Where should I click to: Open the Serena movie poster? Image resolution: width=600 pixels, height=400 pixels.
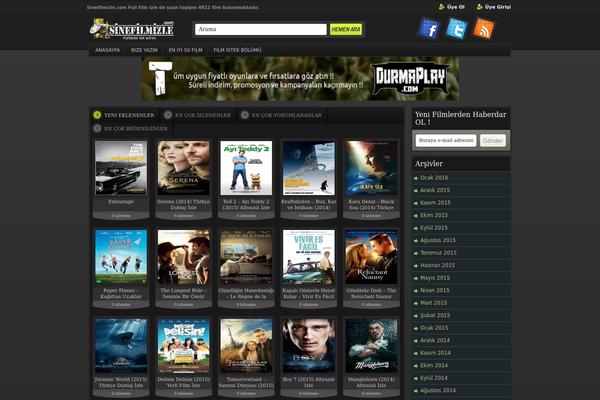[x=184, y=168]
